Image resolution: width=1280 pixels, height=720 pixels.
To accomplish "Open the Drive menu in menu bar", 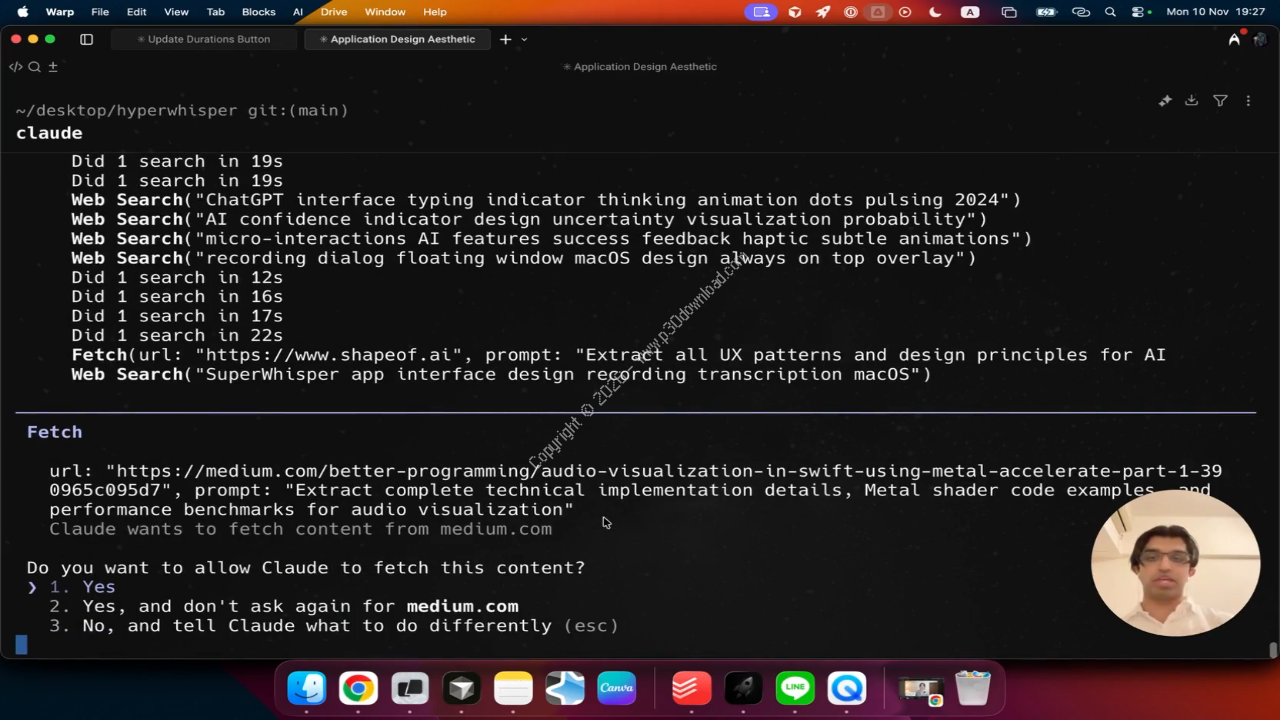I will coord(334,12).
